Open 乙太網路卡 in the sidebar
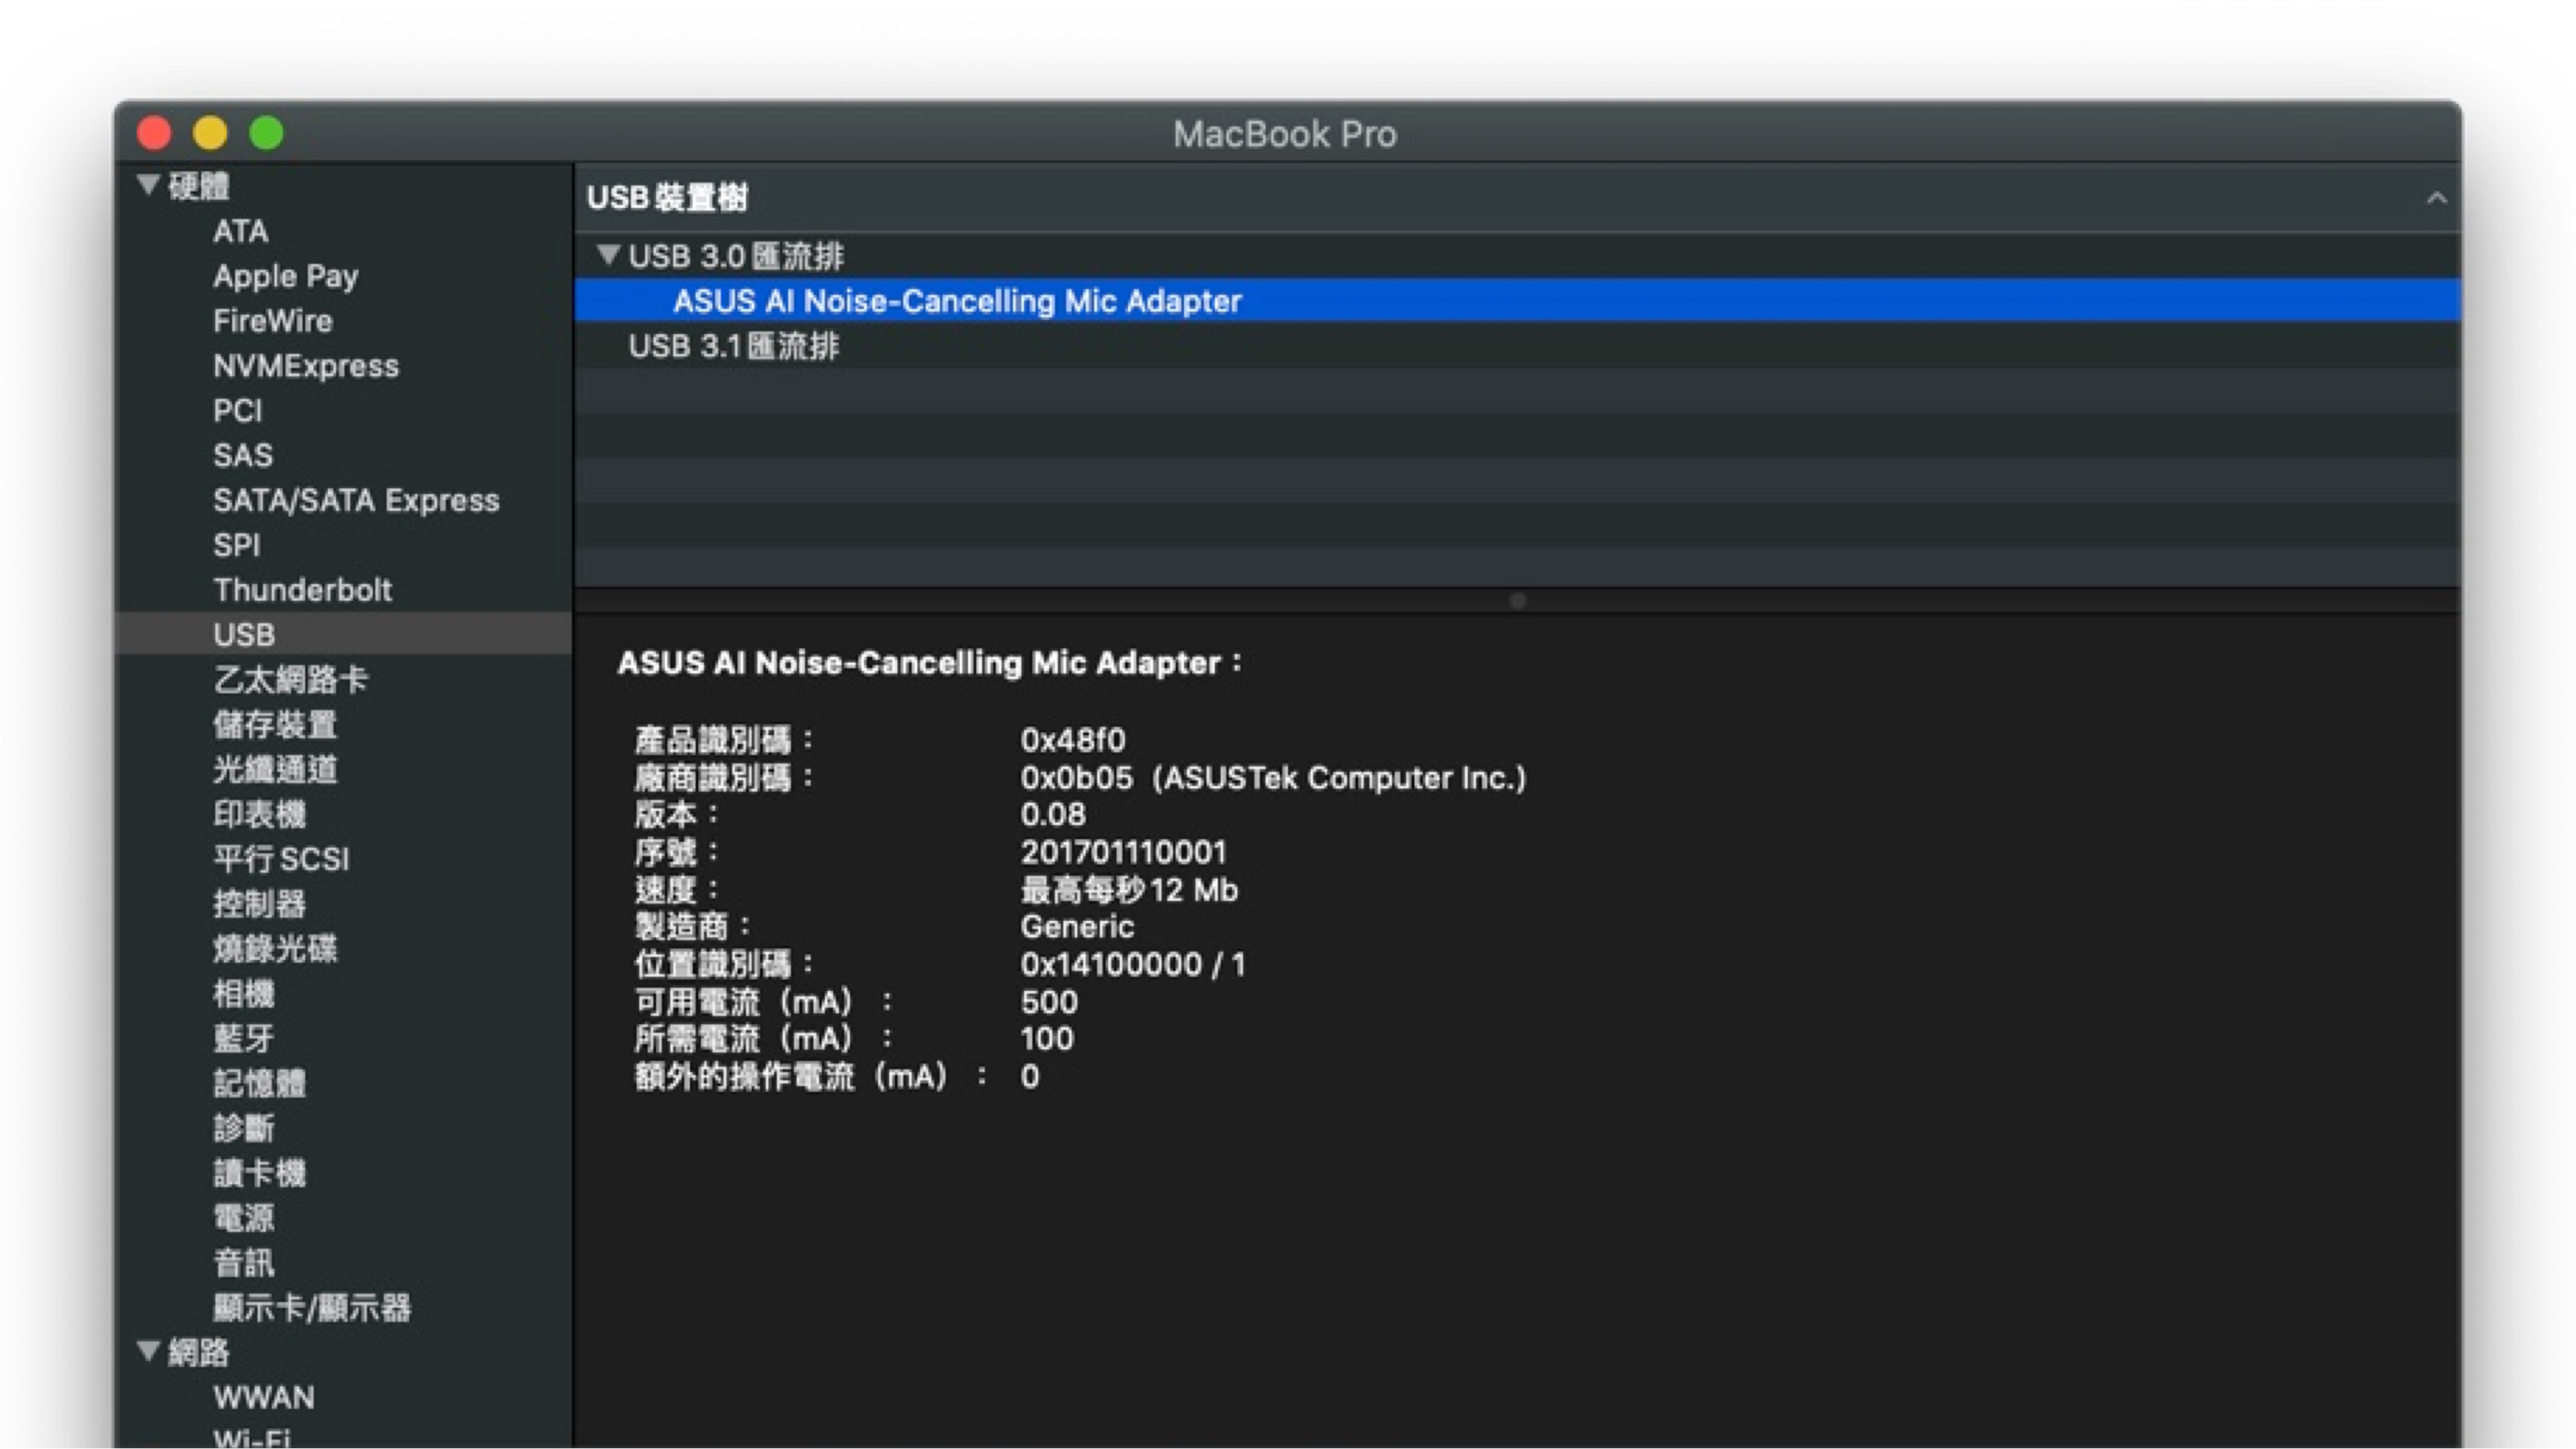This screenshot has width=2576, height=1449. point(290,680)
